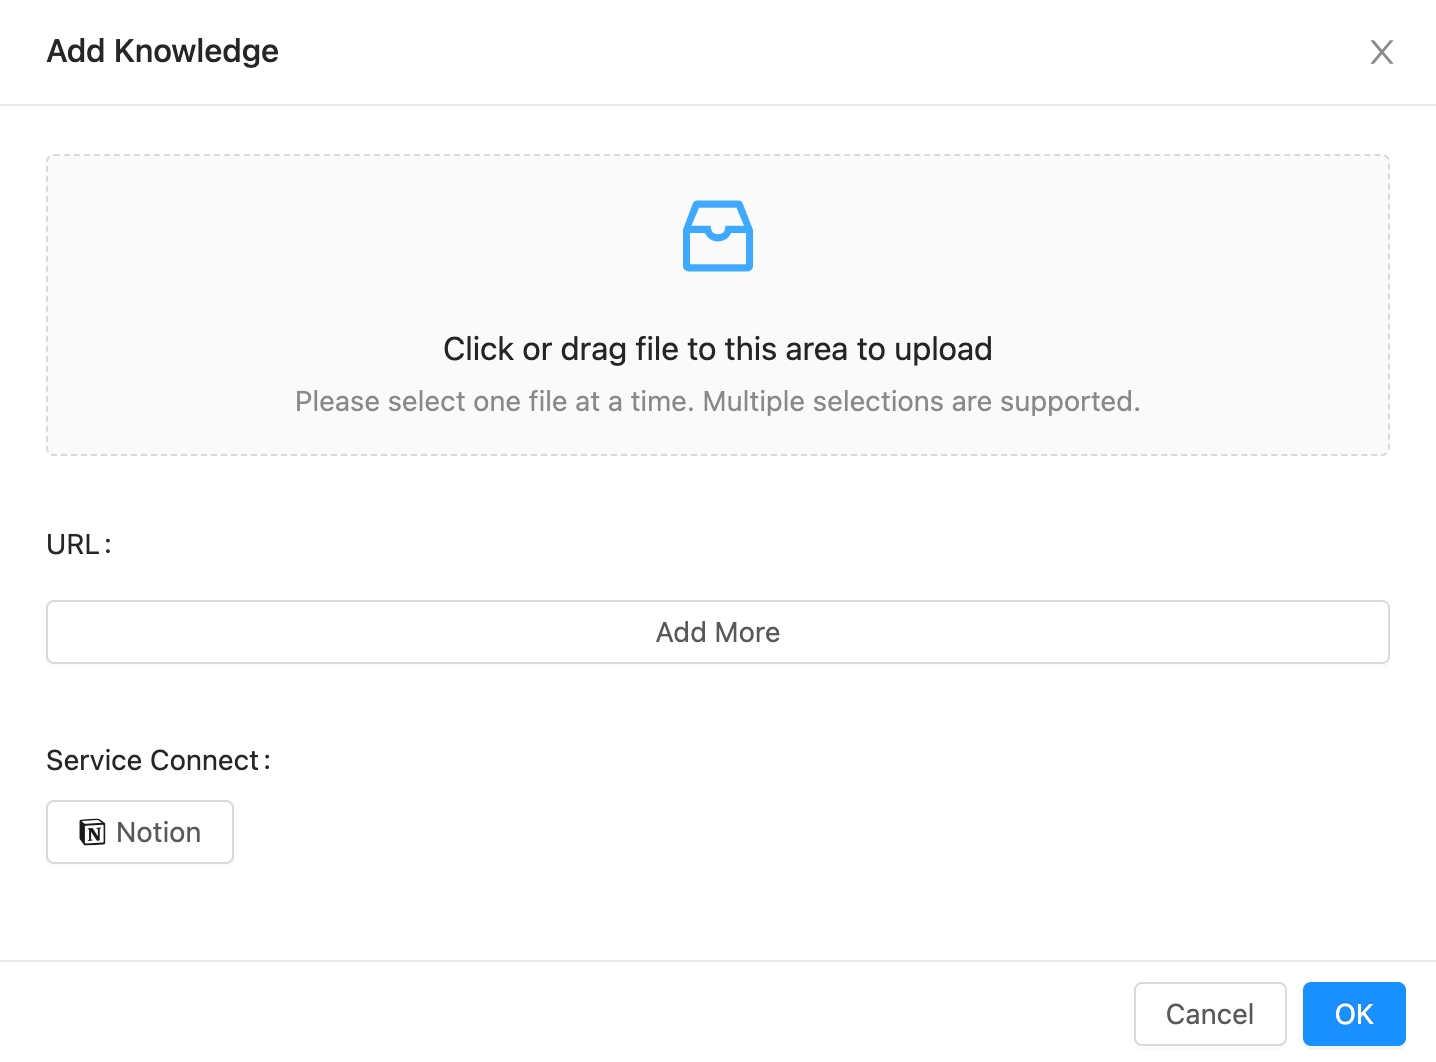Connect the Notion service
Screen dimensions: 1436x1062
[140, 832]
